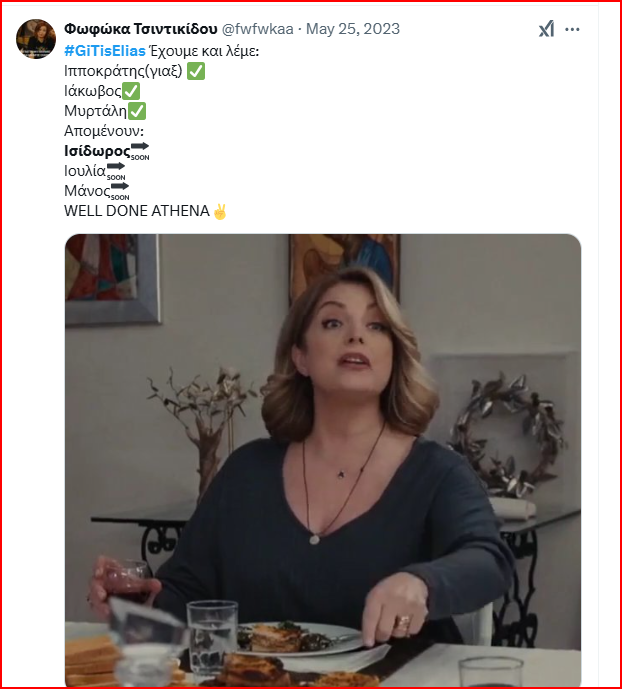This screenshot has height=689, width=622.
Task: Click the Ιπποκράτης(γιαξ) text
Action: coord(123,71)
